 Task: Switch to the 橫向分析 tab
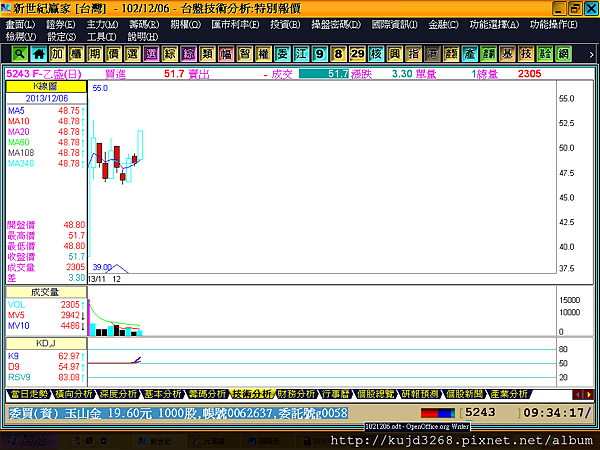point(73,394)
